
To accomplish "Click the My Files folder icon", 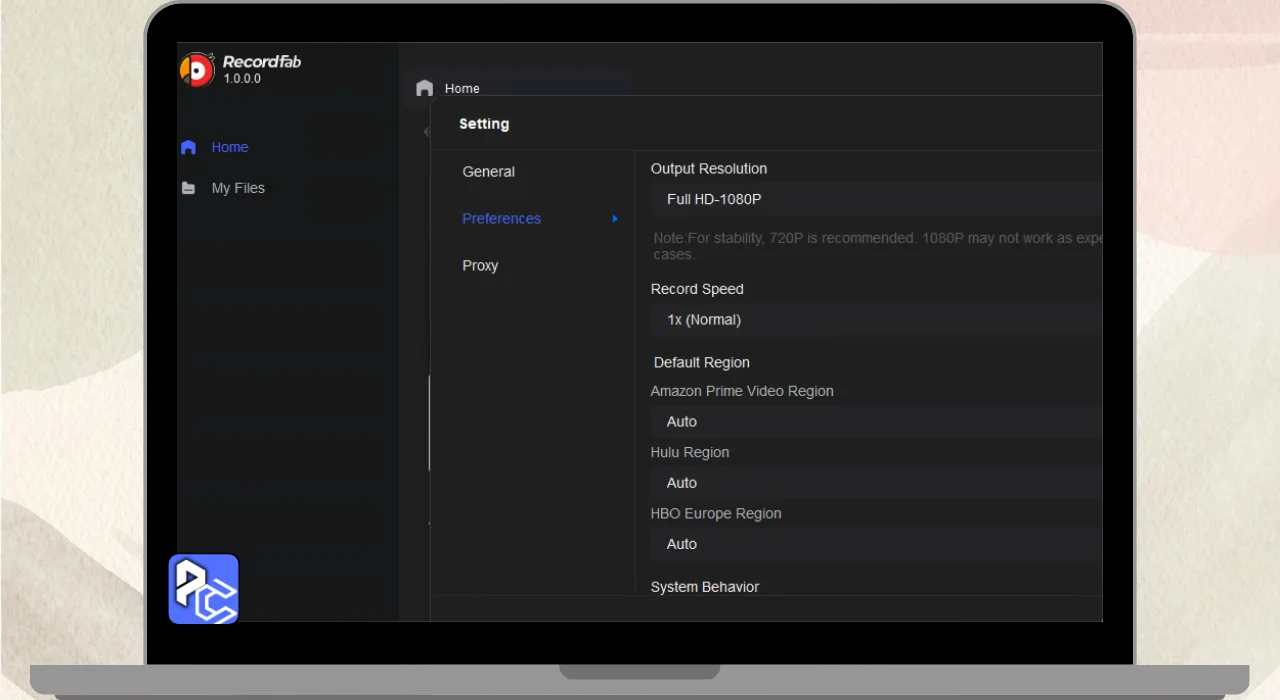I will [188, 188].
